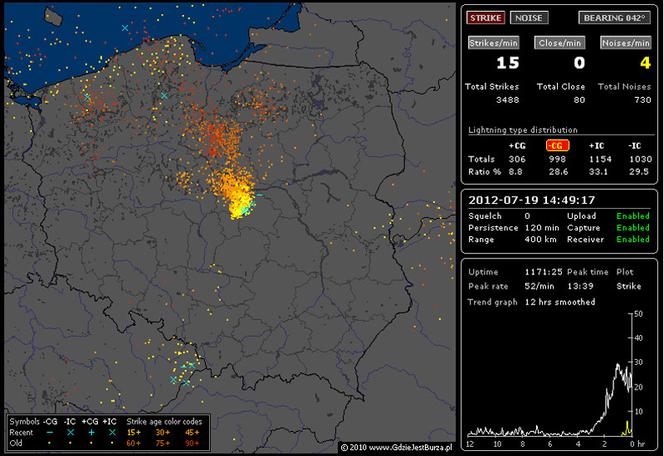Click the strikes per minute value 15
Viewport: 664px width, 456px height.
tap(507, 63)
